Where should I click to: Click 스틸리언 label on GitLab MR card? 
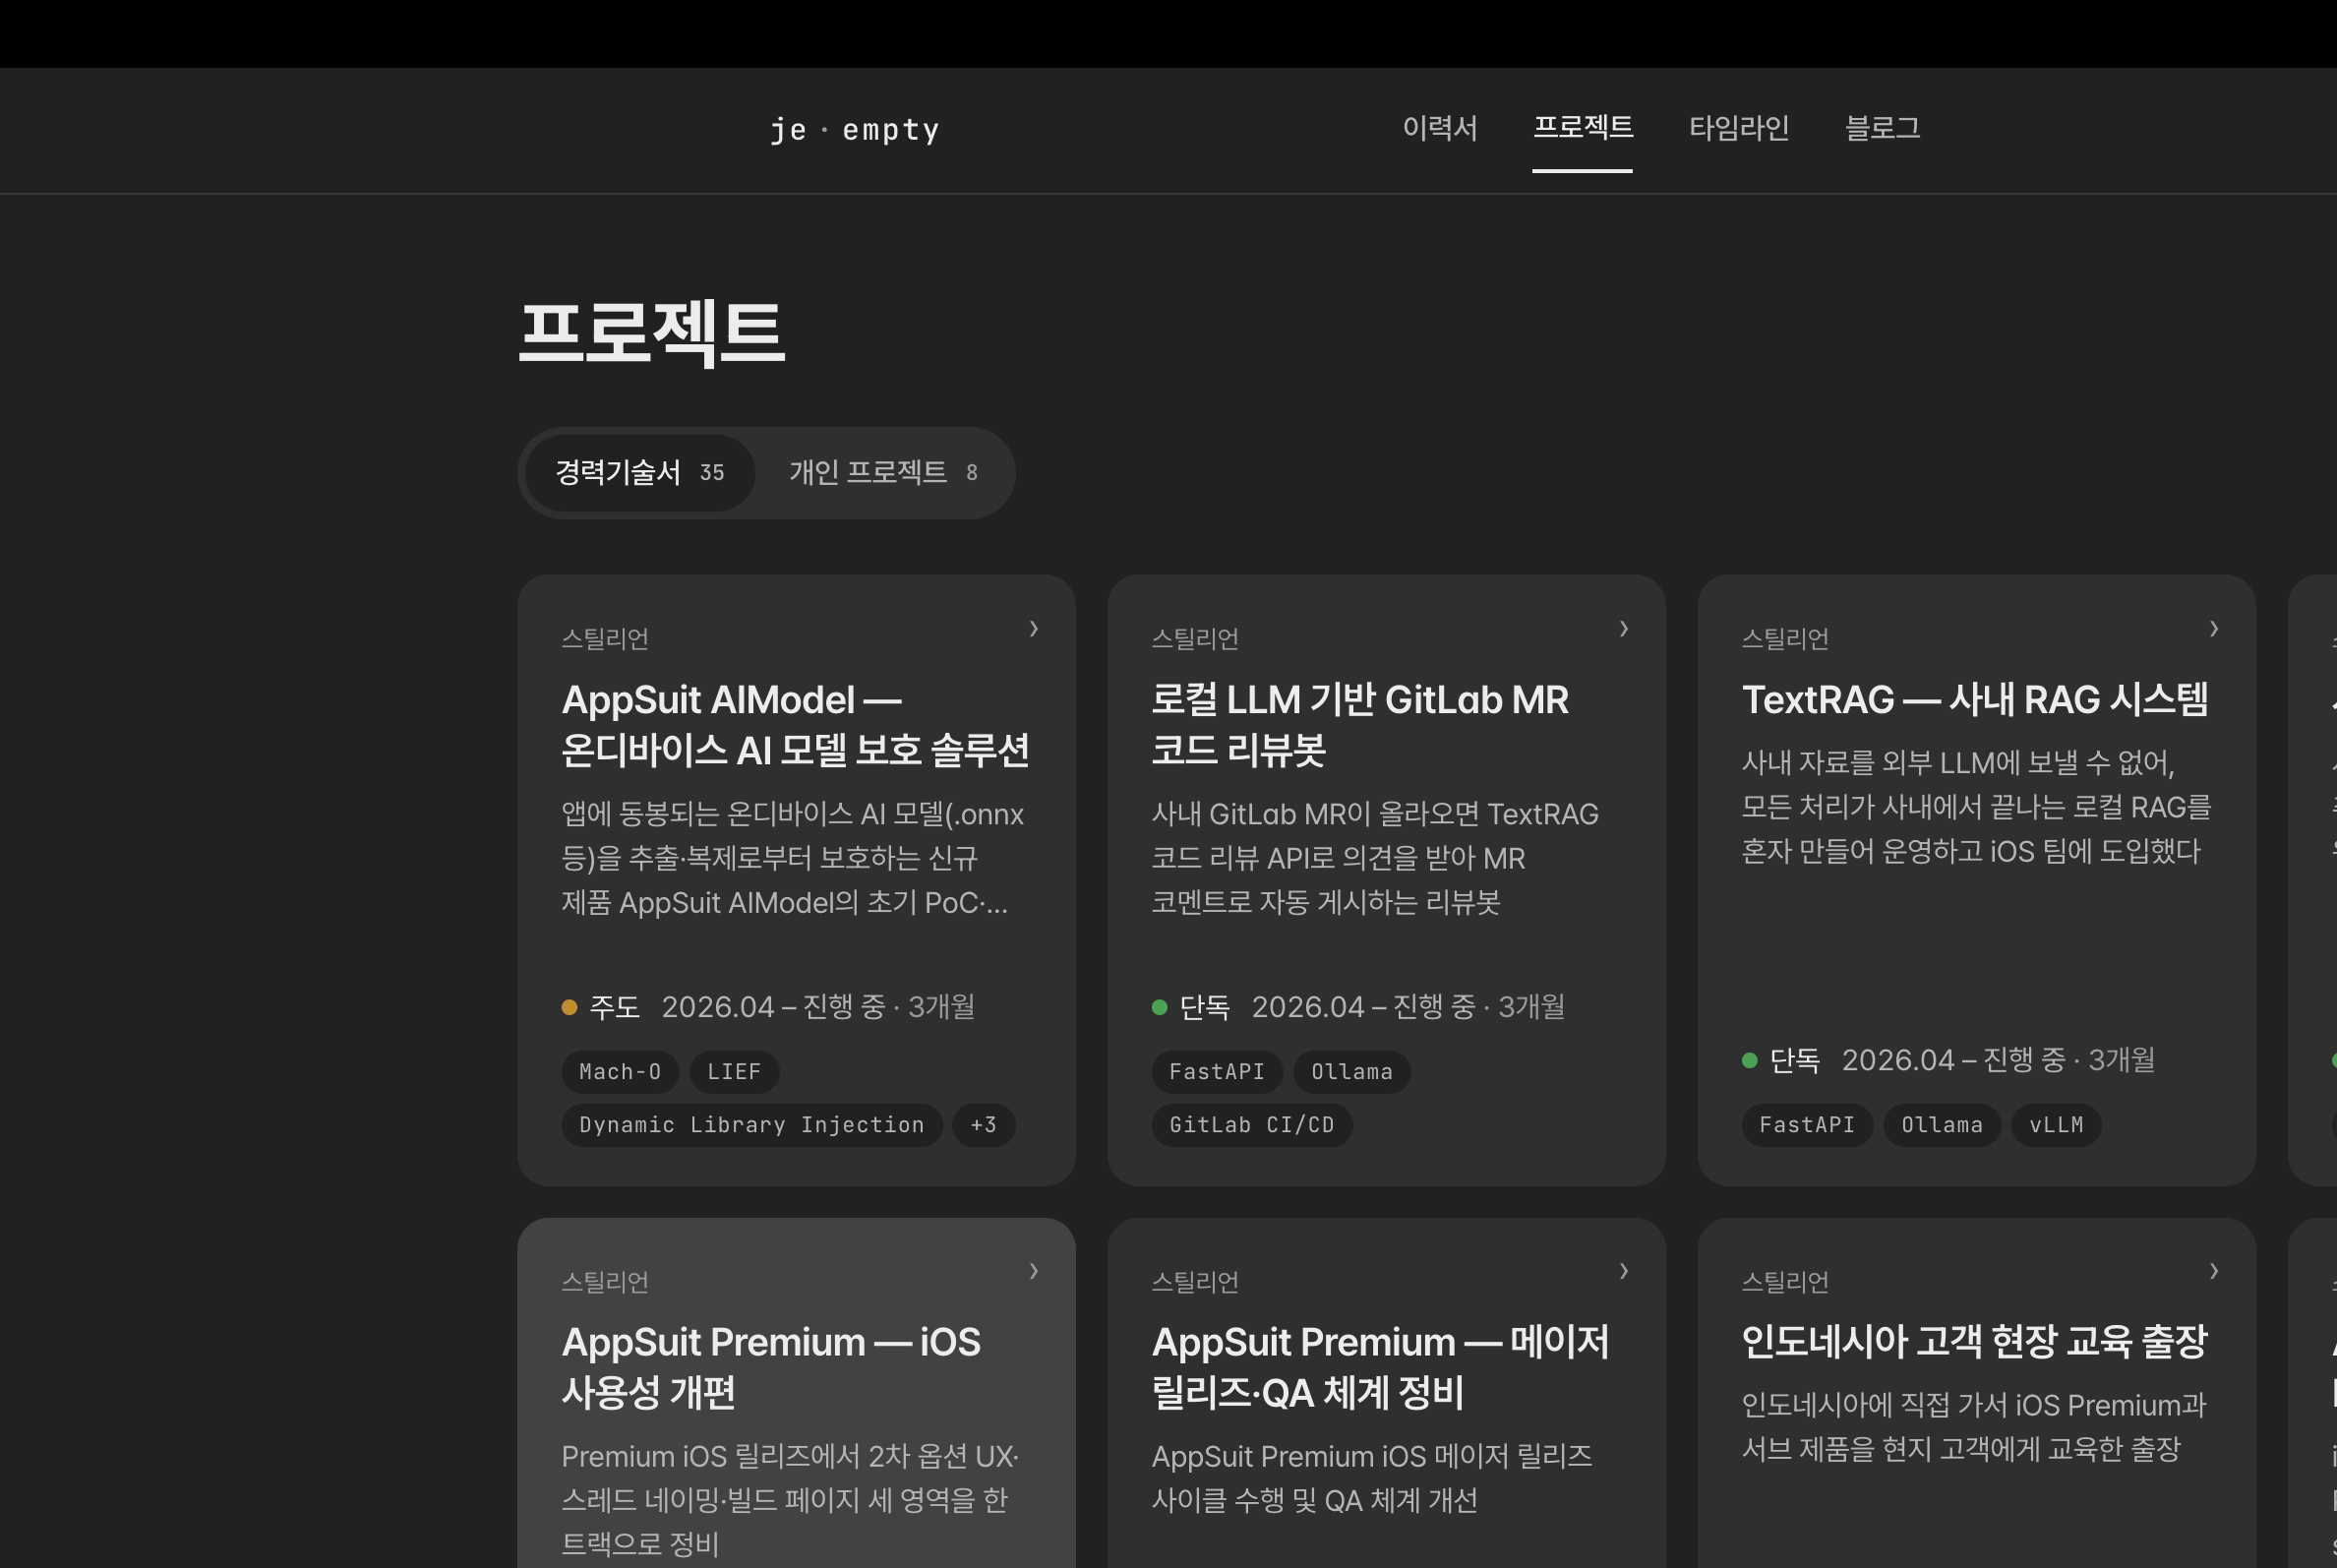[x=1195, y=639]
